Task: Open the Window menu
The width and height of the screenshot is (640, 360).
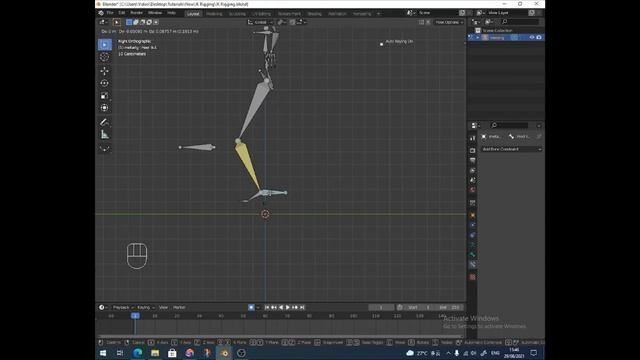Action: click(155, 13)
